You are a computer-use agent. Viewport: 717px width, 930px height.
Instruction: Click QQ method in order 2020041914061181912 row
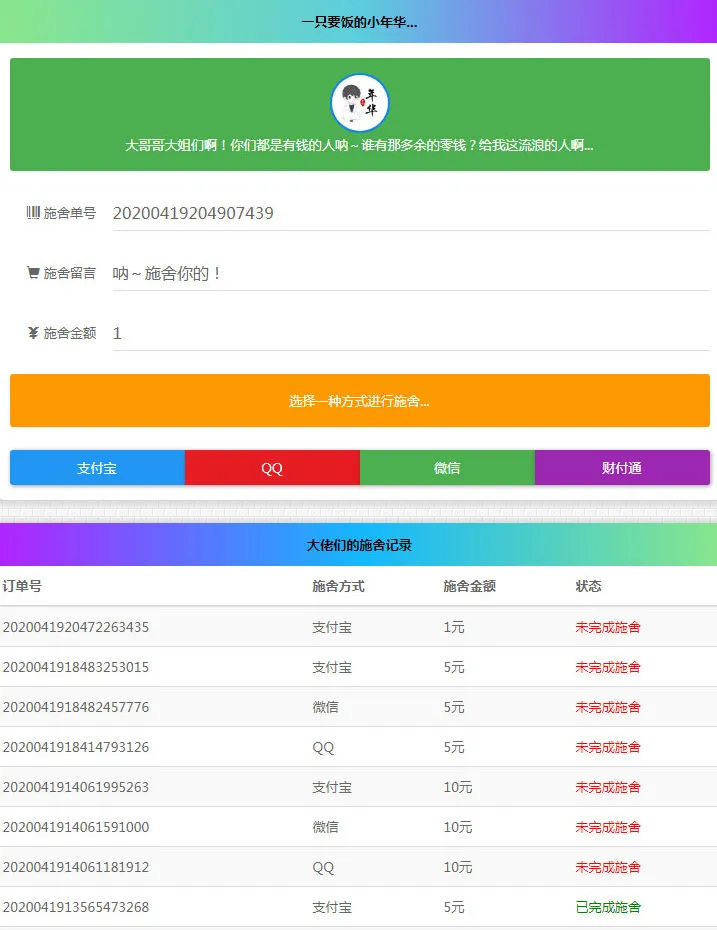(x=323, y=867)
